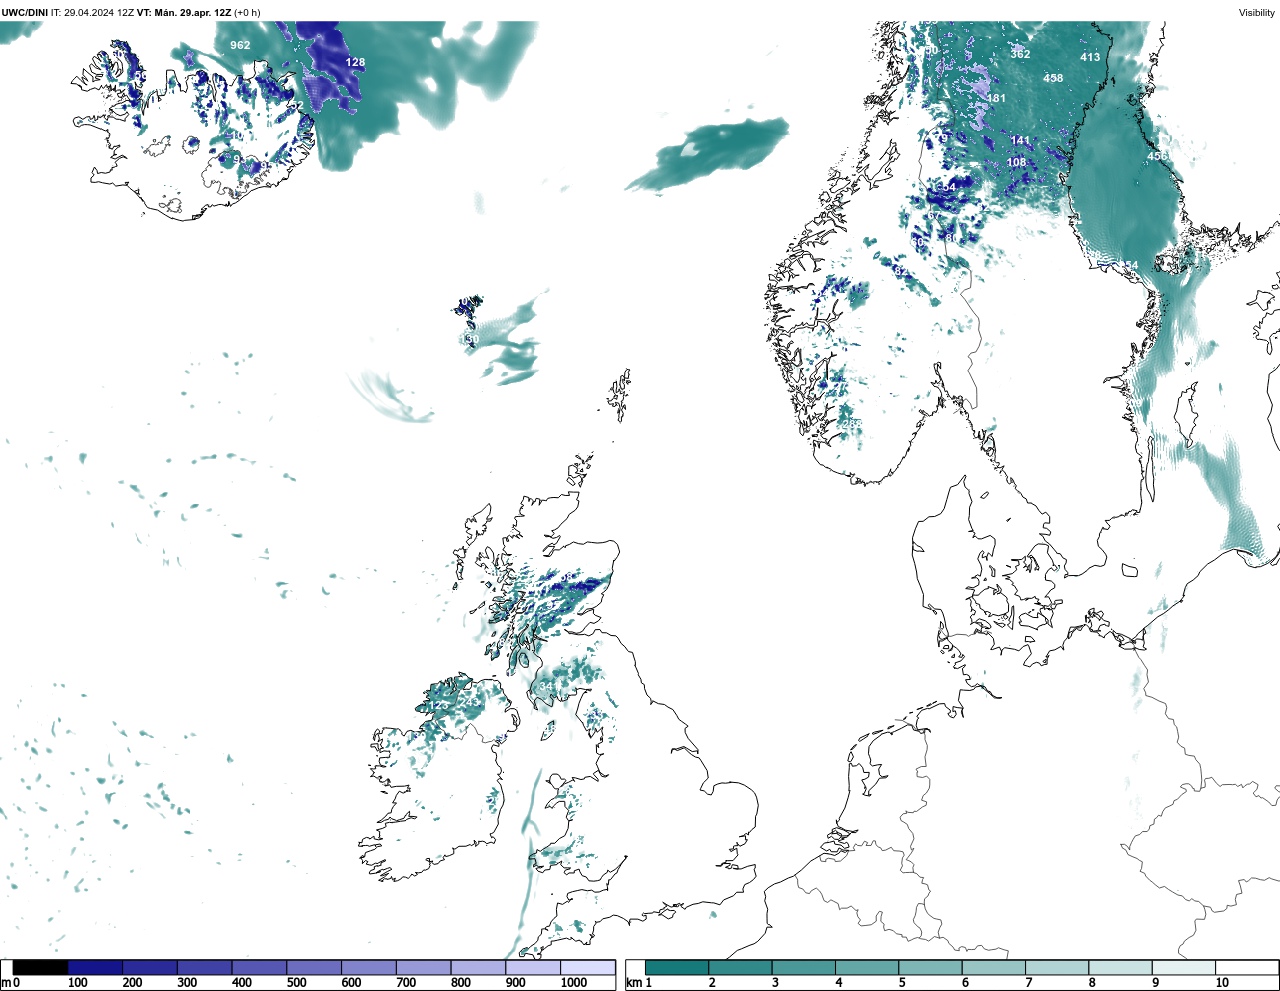Click the "456" value on Finland's coast

1157,156
